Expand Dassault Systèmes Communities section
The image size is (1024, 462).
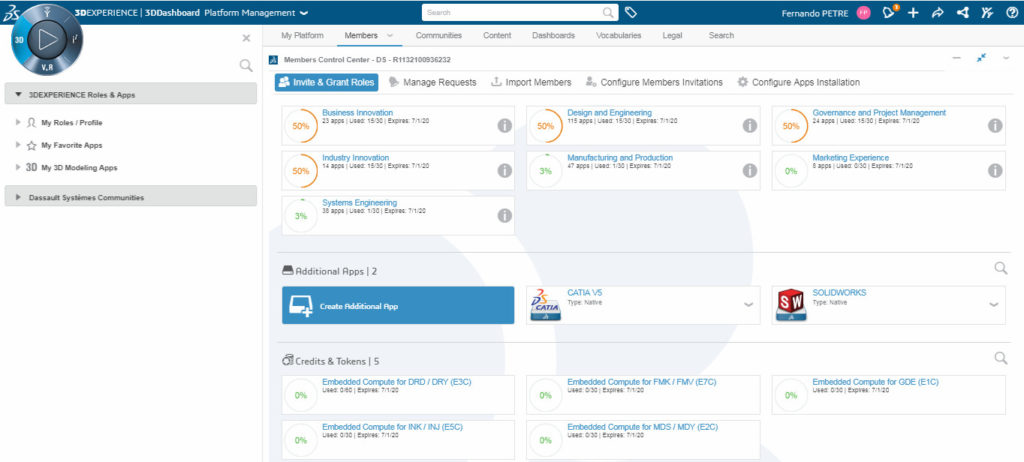click(x=18, y=197)
